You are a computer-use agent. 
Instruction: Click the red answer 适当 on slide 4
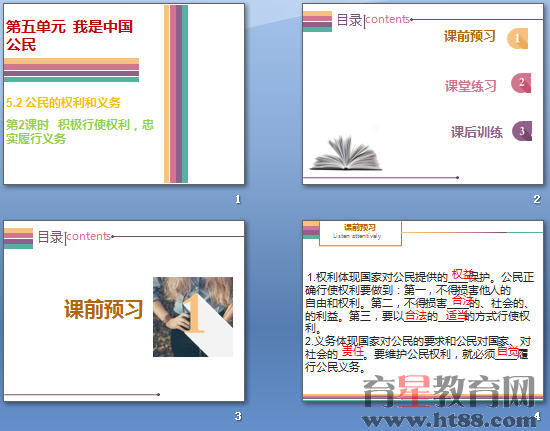pos(457,315)
